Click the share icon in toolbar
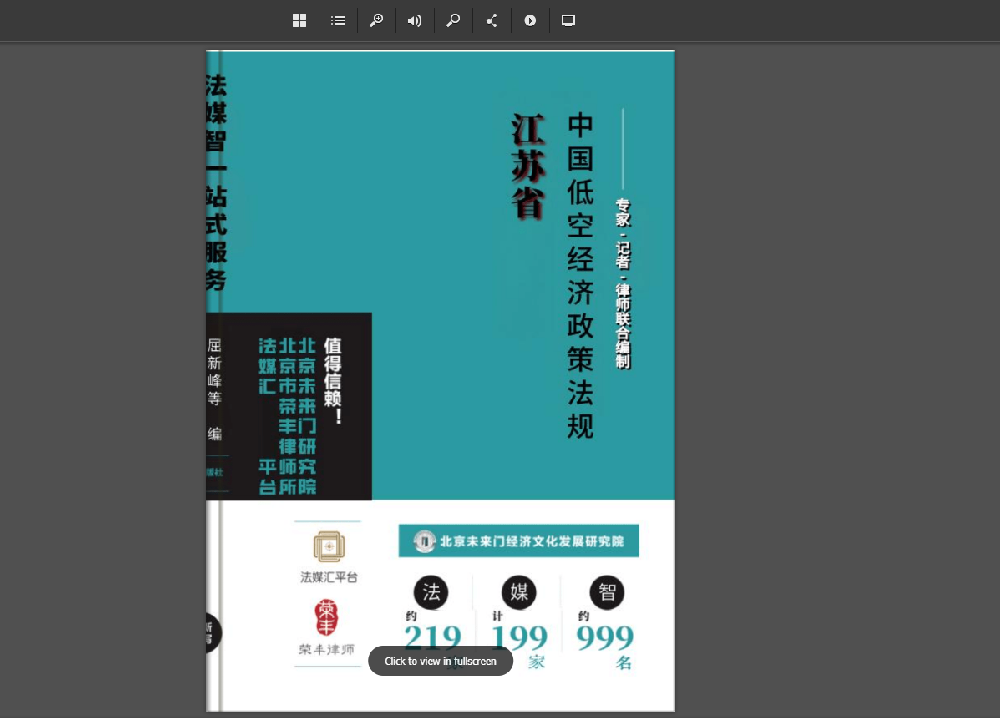This screenshot has height=718, width=1000. pos(492,21)
